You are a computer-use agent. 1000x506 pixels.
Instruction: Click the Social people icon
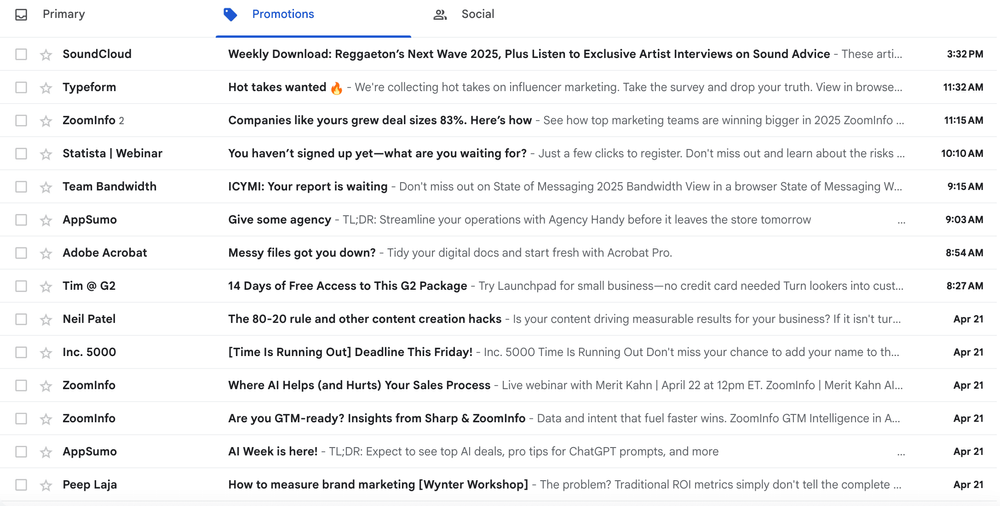point(440,15)
